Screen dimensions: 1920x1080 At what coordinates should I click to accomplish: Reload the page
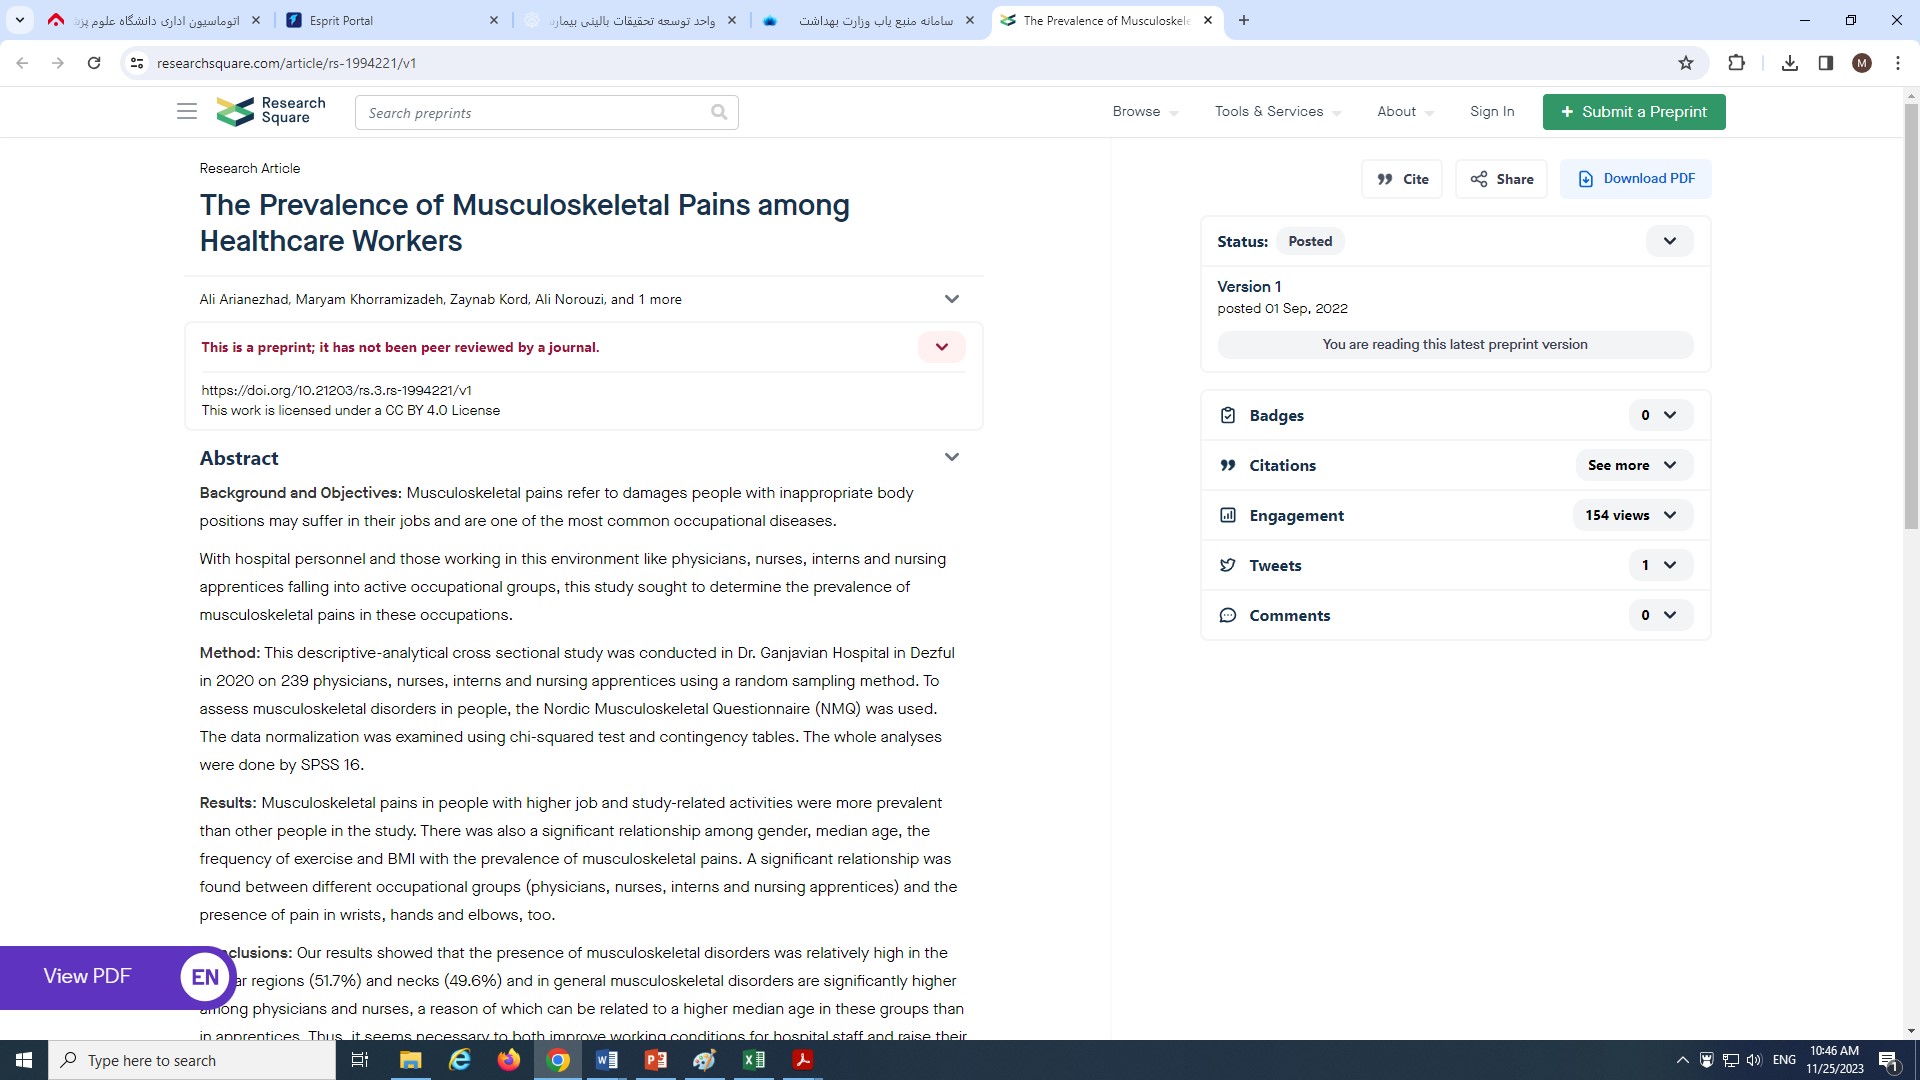(94, 63)
